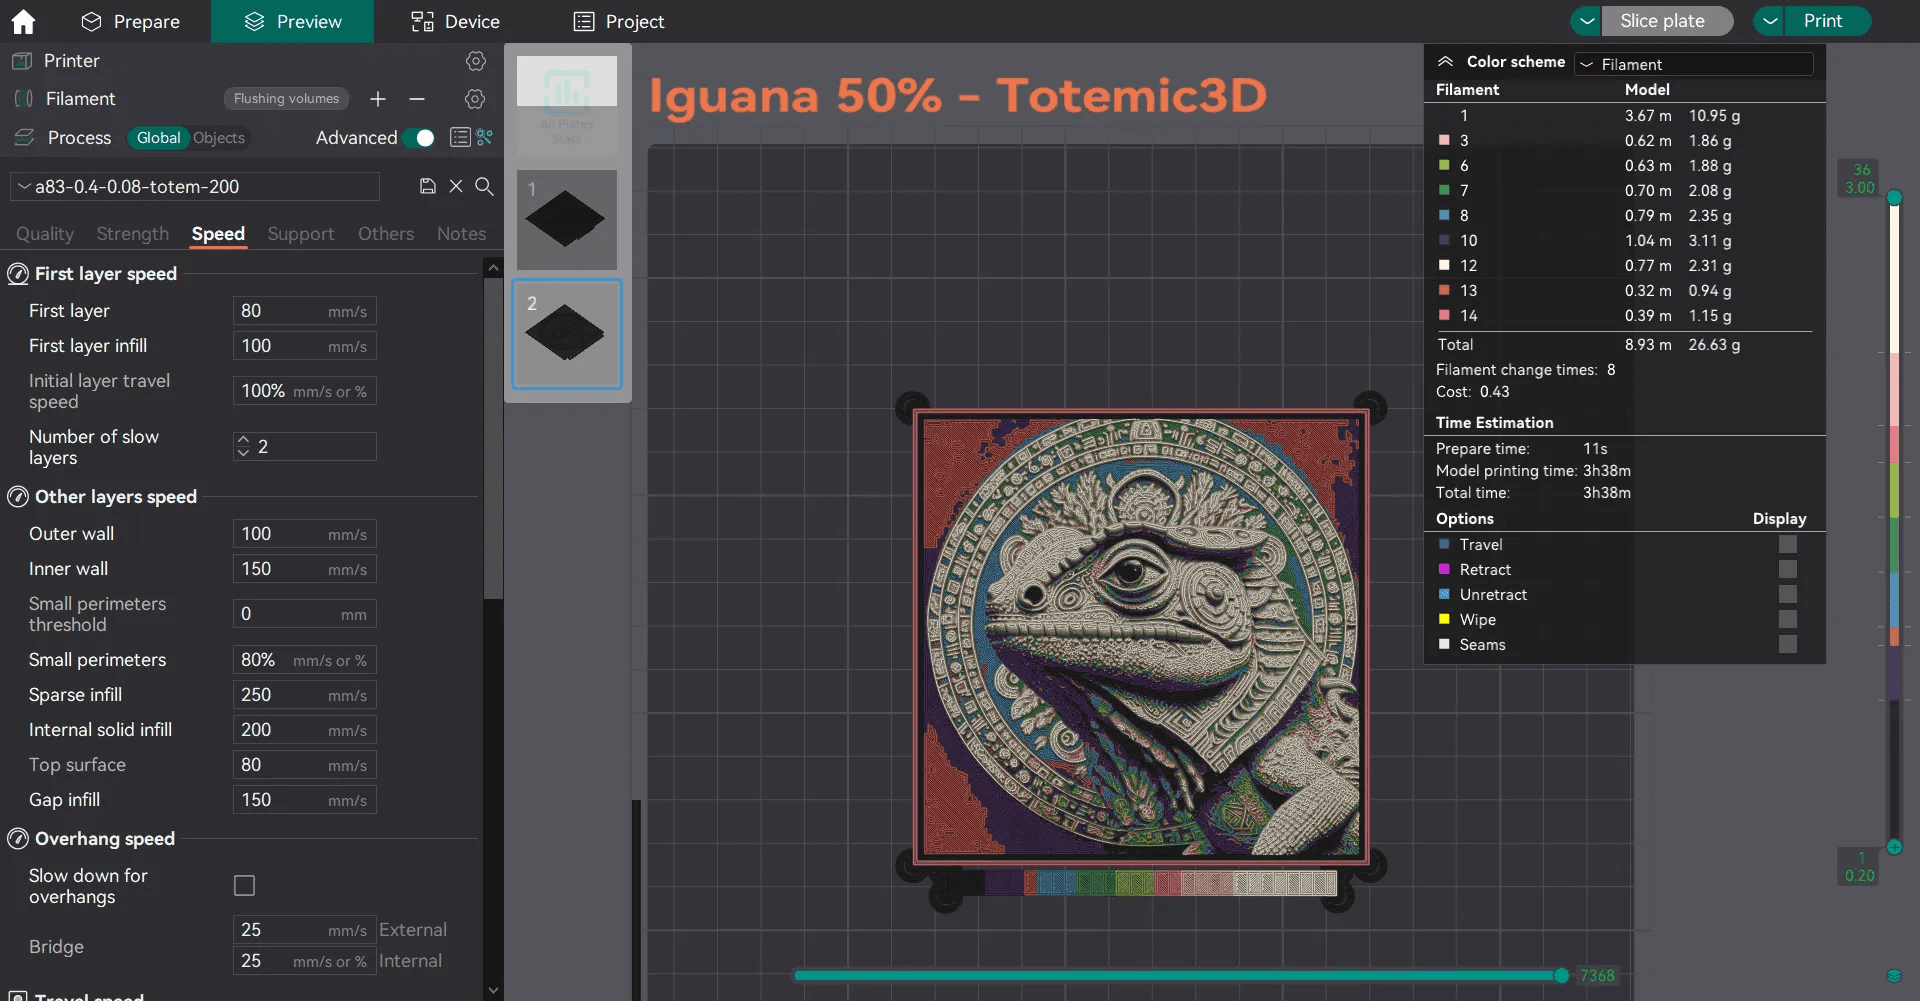
Task: Switch to Preview tab
Action: point(292,21)
